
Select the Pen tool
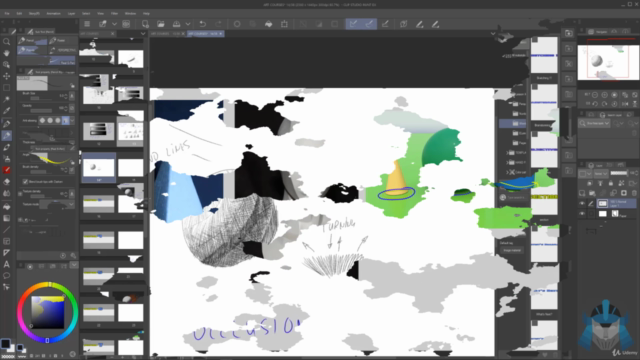coord(7,124)
